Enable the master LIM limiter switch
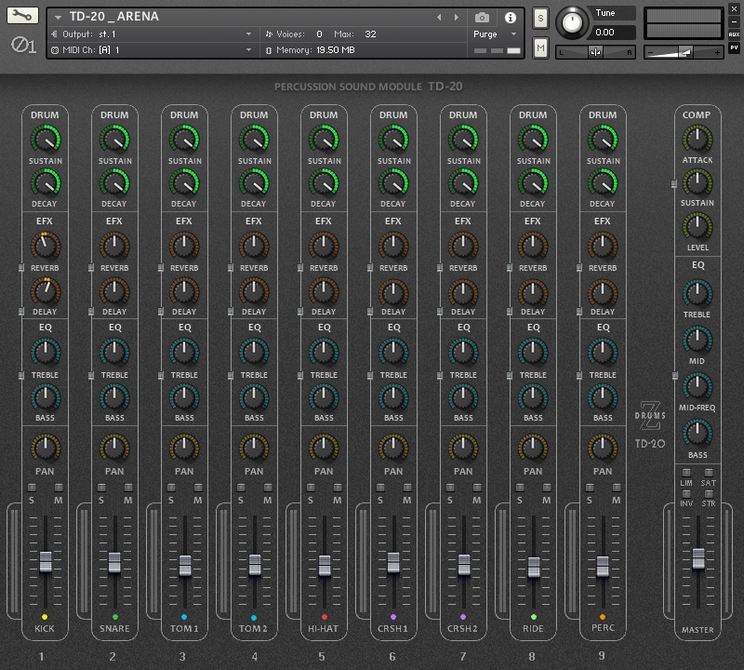Viewport: 744px width, 670px height. click(687, 473)
